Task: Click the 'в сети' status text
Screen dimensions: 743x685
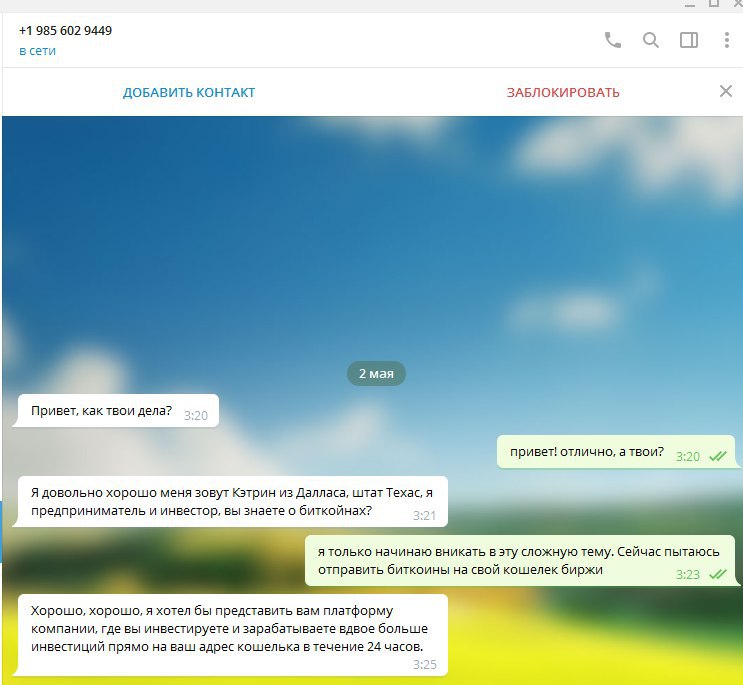Action: click(x=37, y=51)
